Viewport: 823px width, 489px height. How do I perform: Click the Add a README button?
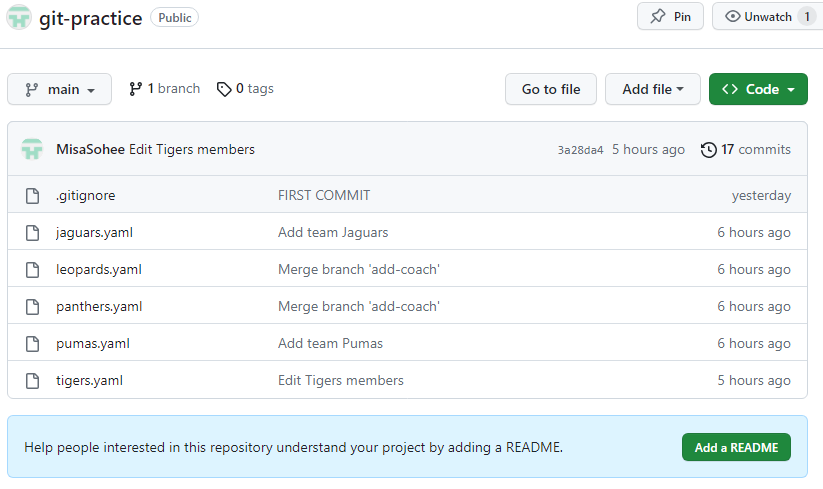[x=735, y=448]
